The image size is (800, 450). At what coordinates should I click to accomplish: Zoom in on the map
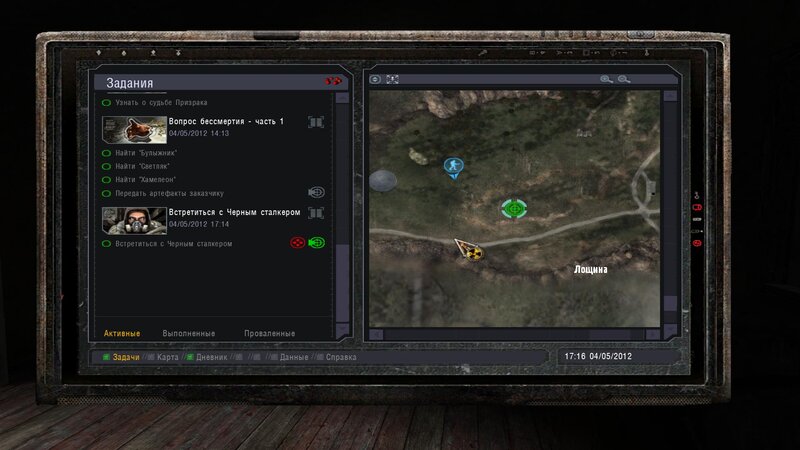click(606, 79)
